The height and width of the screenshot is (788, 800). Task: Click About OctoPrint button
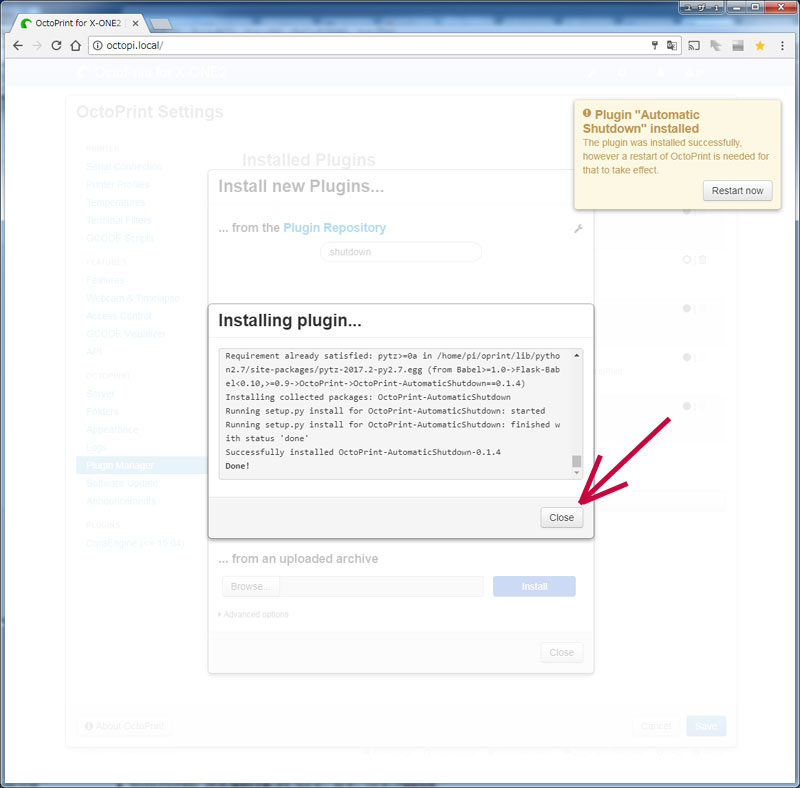click(124, 726)
